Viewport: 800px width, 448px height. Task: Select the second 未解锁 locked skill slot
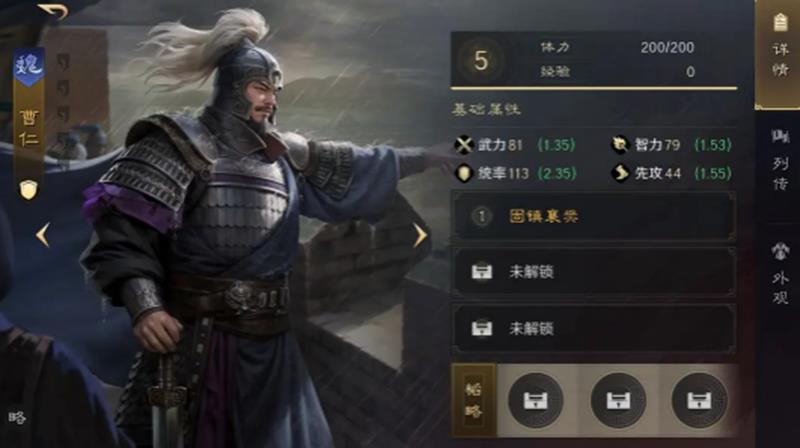tap(594, 329)
